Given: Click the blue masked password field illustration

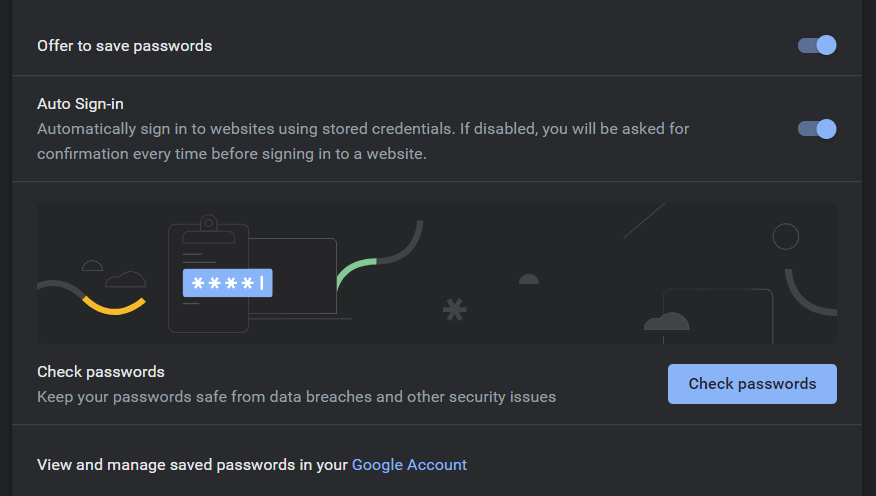Looking at the screenshot, I should (x=228, y=284).
